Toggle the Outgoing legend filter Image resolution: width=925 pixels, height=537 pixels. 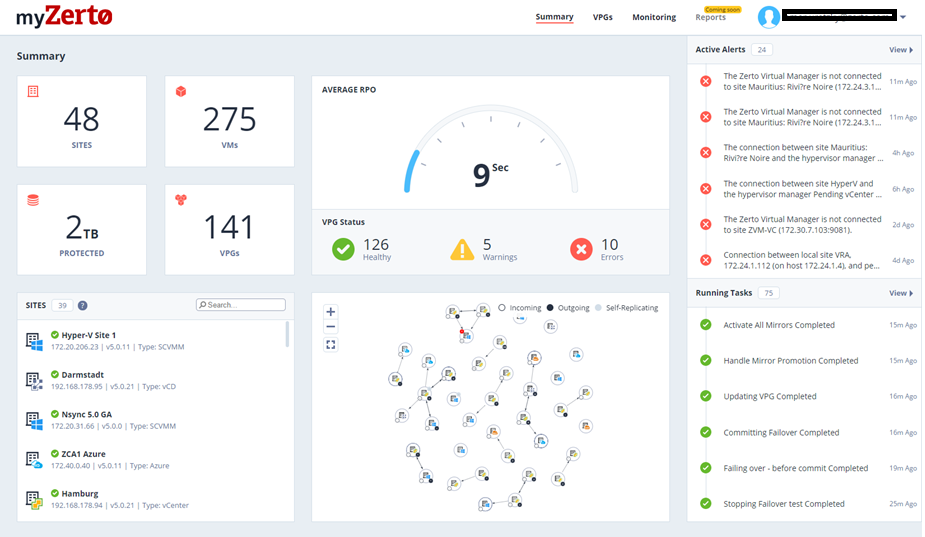coord(568,307)
